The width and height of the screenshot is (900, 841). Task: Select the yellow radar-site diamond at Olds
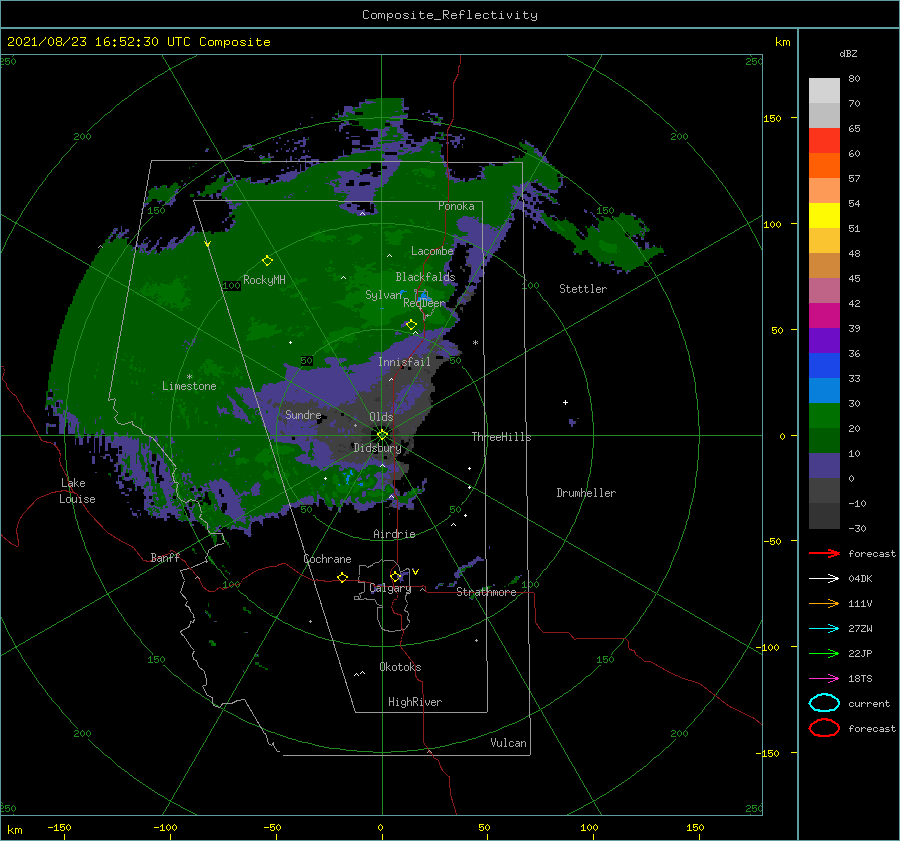click(x=382, y=435)
